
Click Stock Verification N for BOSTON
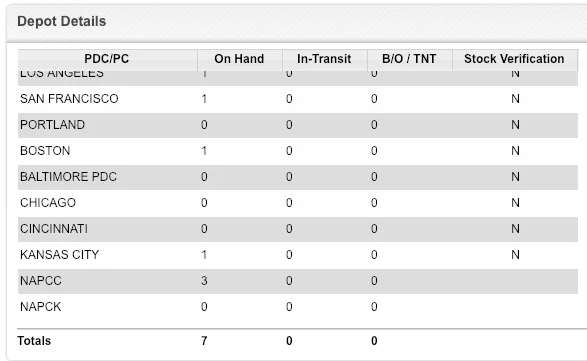[515, 151]
